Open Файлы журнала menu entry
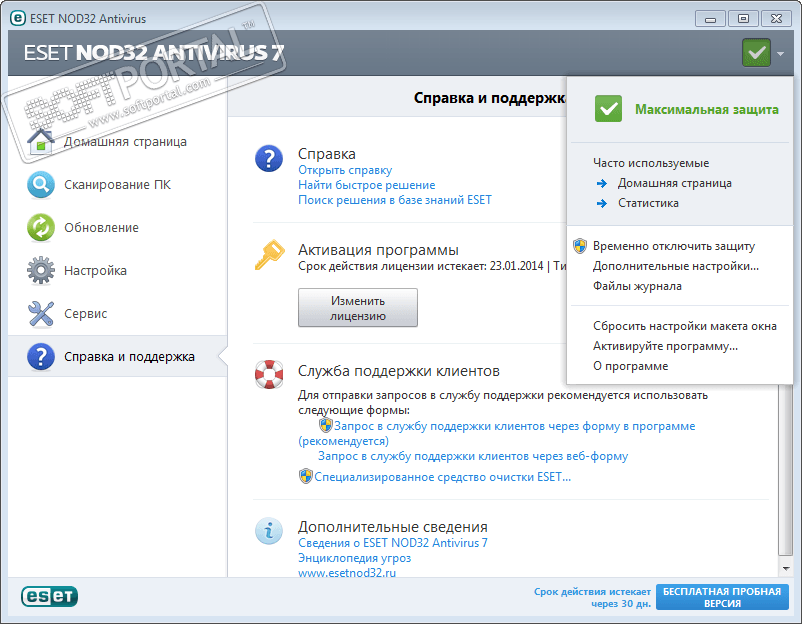Screen dimensions: 802x624 pyautogui.click(x=637, y=286)
